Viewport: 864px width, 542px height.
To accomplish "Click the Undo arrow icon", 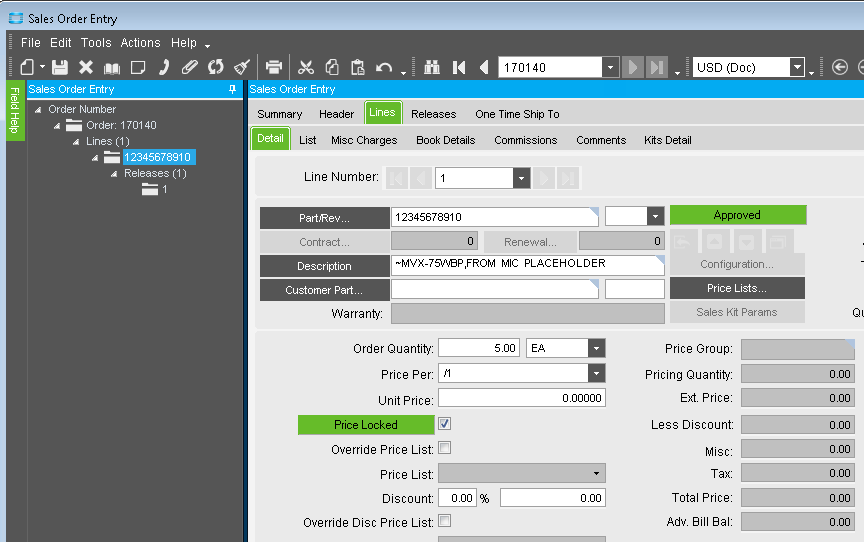I will pyautogui.click(x=384, y=67).
